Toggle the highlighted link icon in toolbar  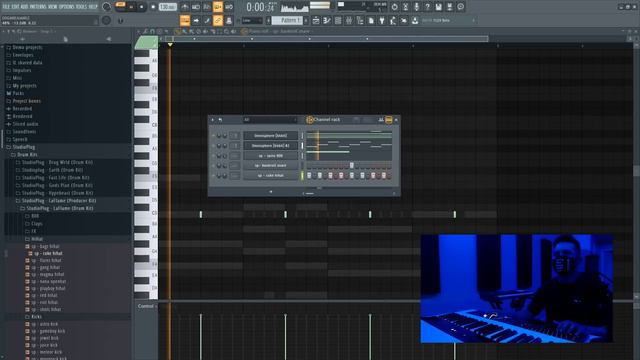point(218,20)
